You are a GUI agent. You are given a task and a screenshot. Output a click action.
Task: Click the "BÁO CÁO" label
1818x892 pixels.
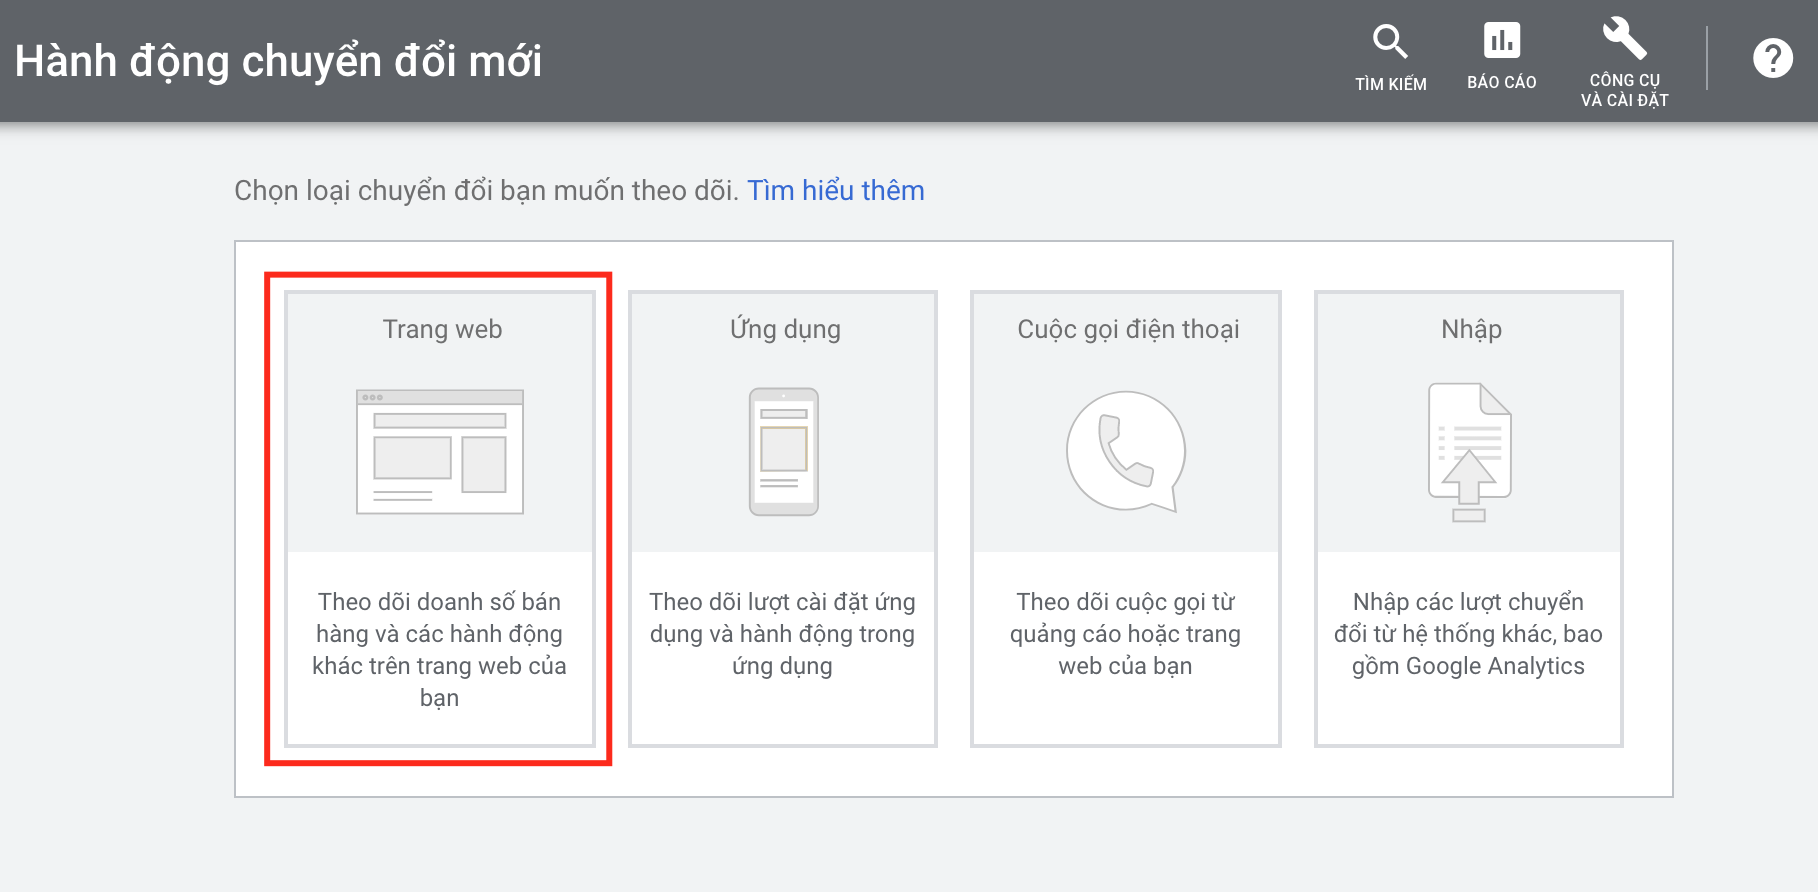pos(1501,82)
